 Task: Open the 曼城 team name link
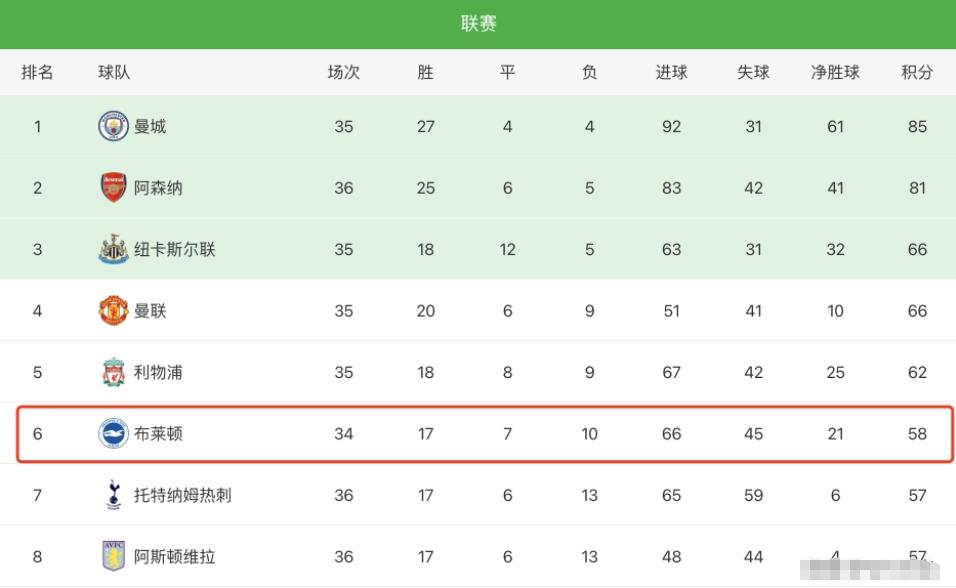(150, 127)
